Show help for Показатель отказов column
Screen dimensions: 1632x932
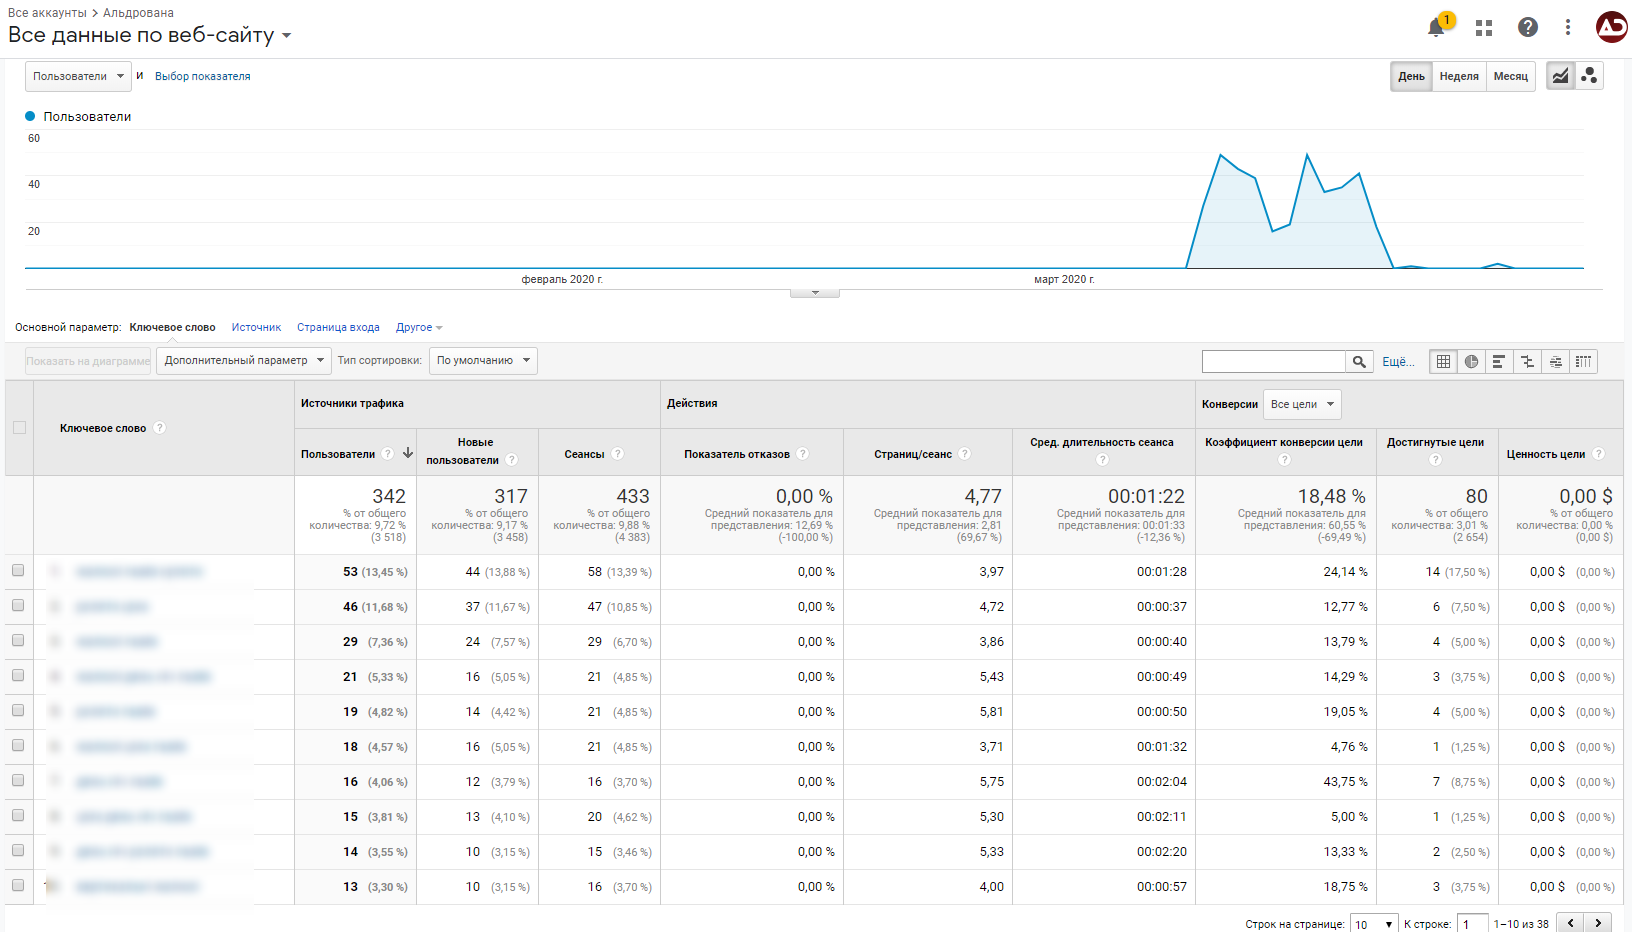(802, 454)
